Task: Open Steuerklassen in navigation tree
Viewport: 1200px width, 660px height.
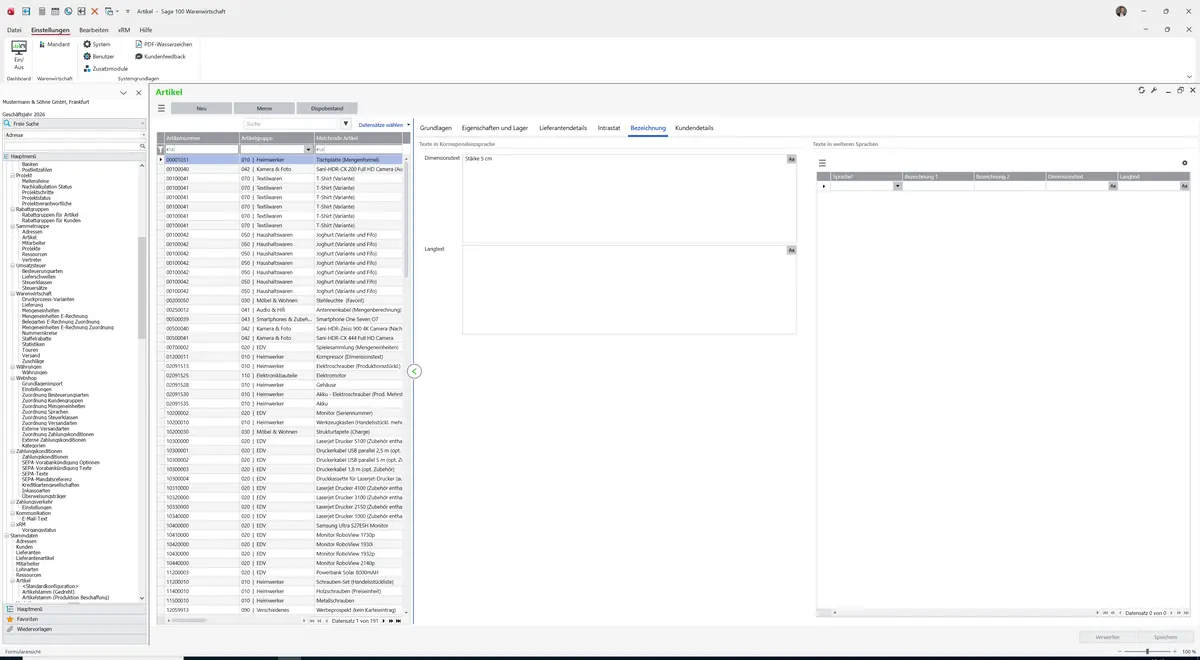Action: click(37, 282)
